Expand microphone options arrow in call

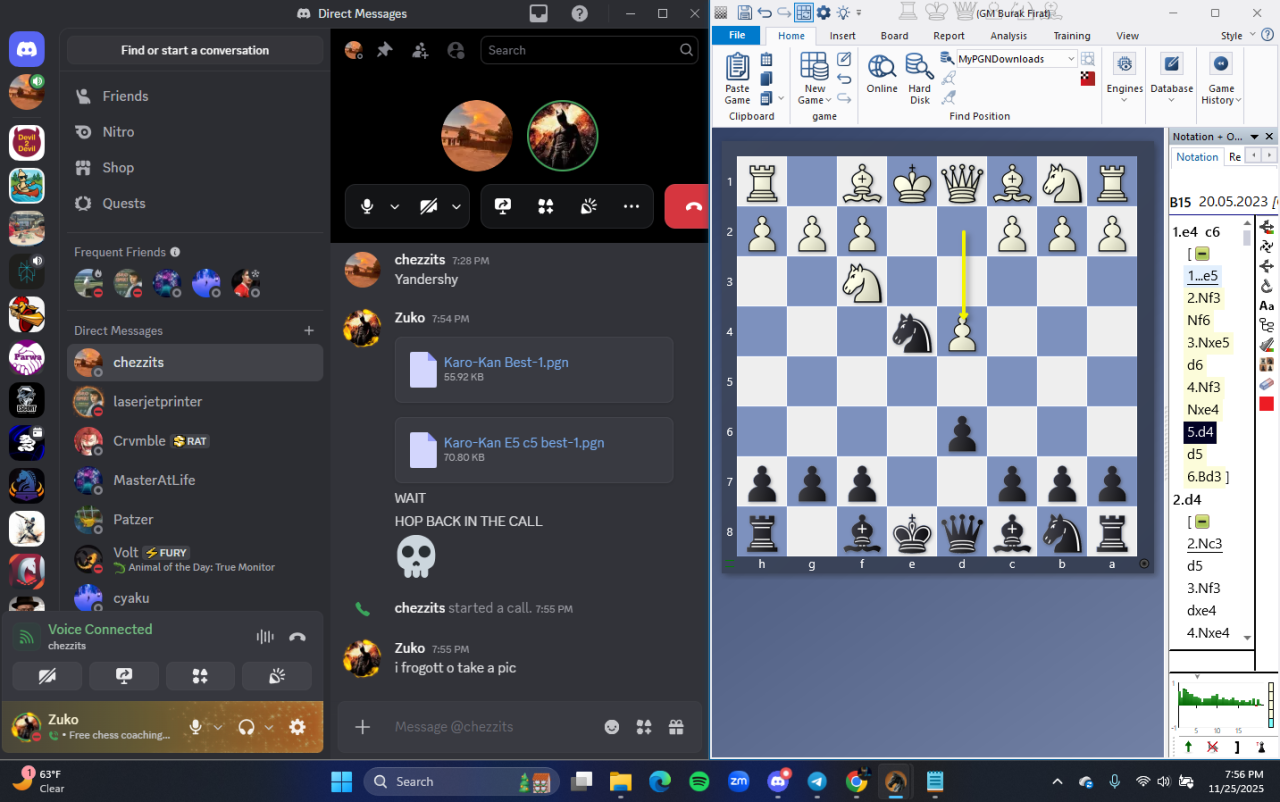pyautogui.click(x=394, y=207)
